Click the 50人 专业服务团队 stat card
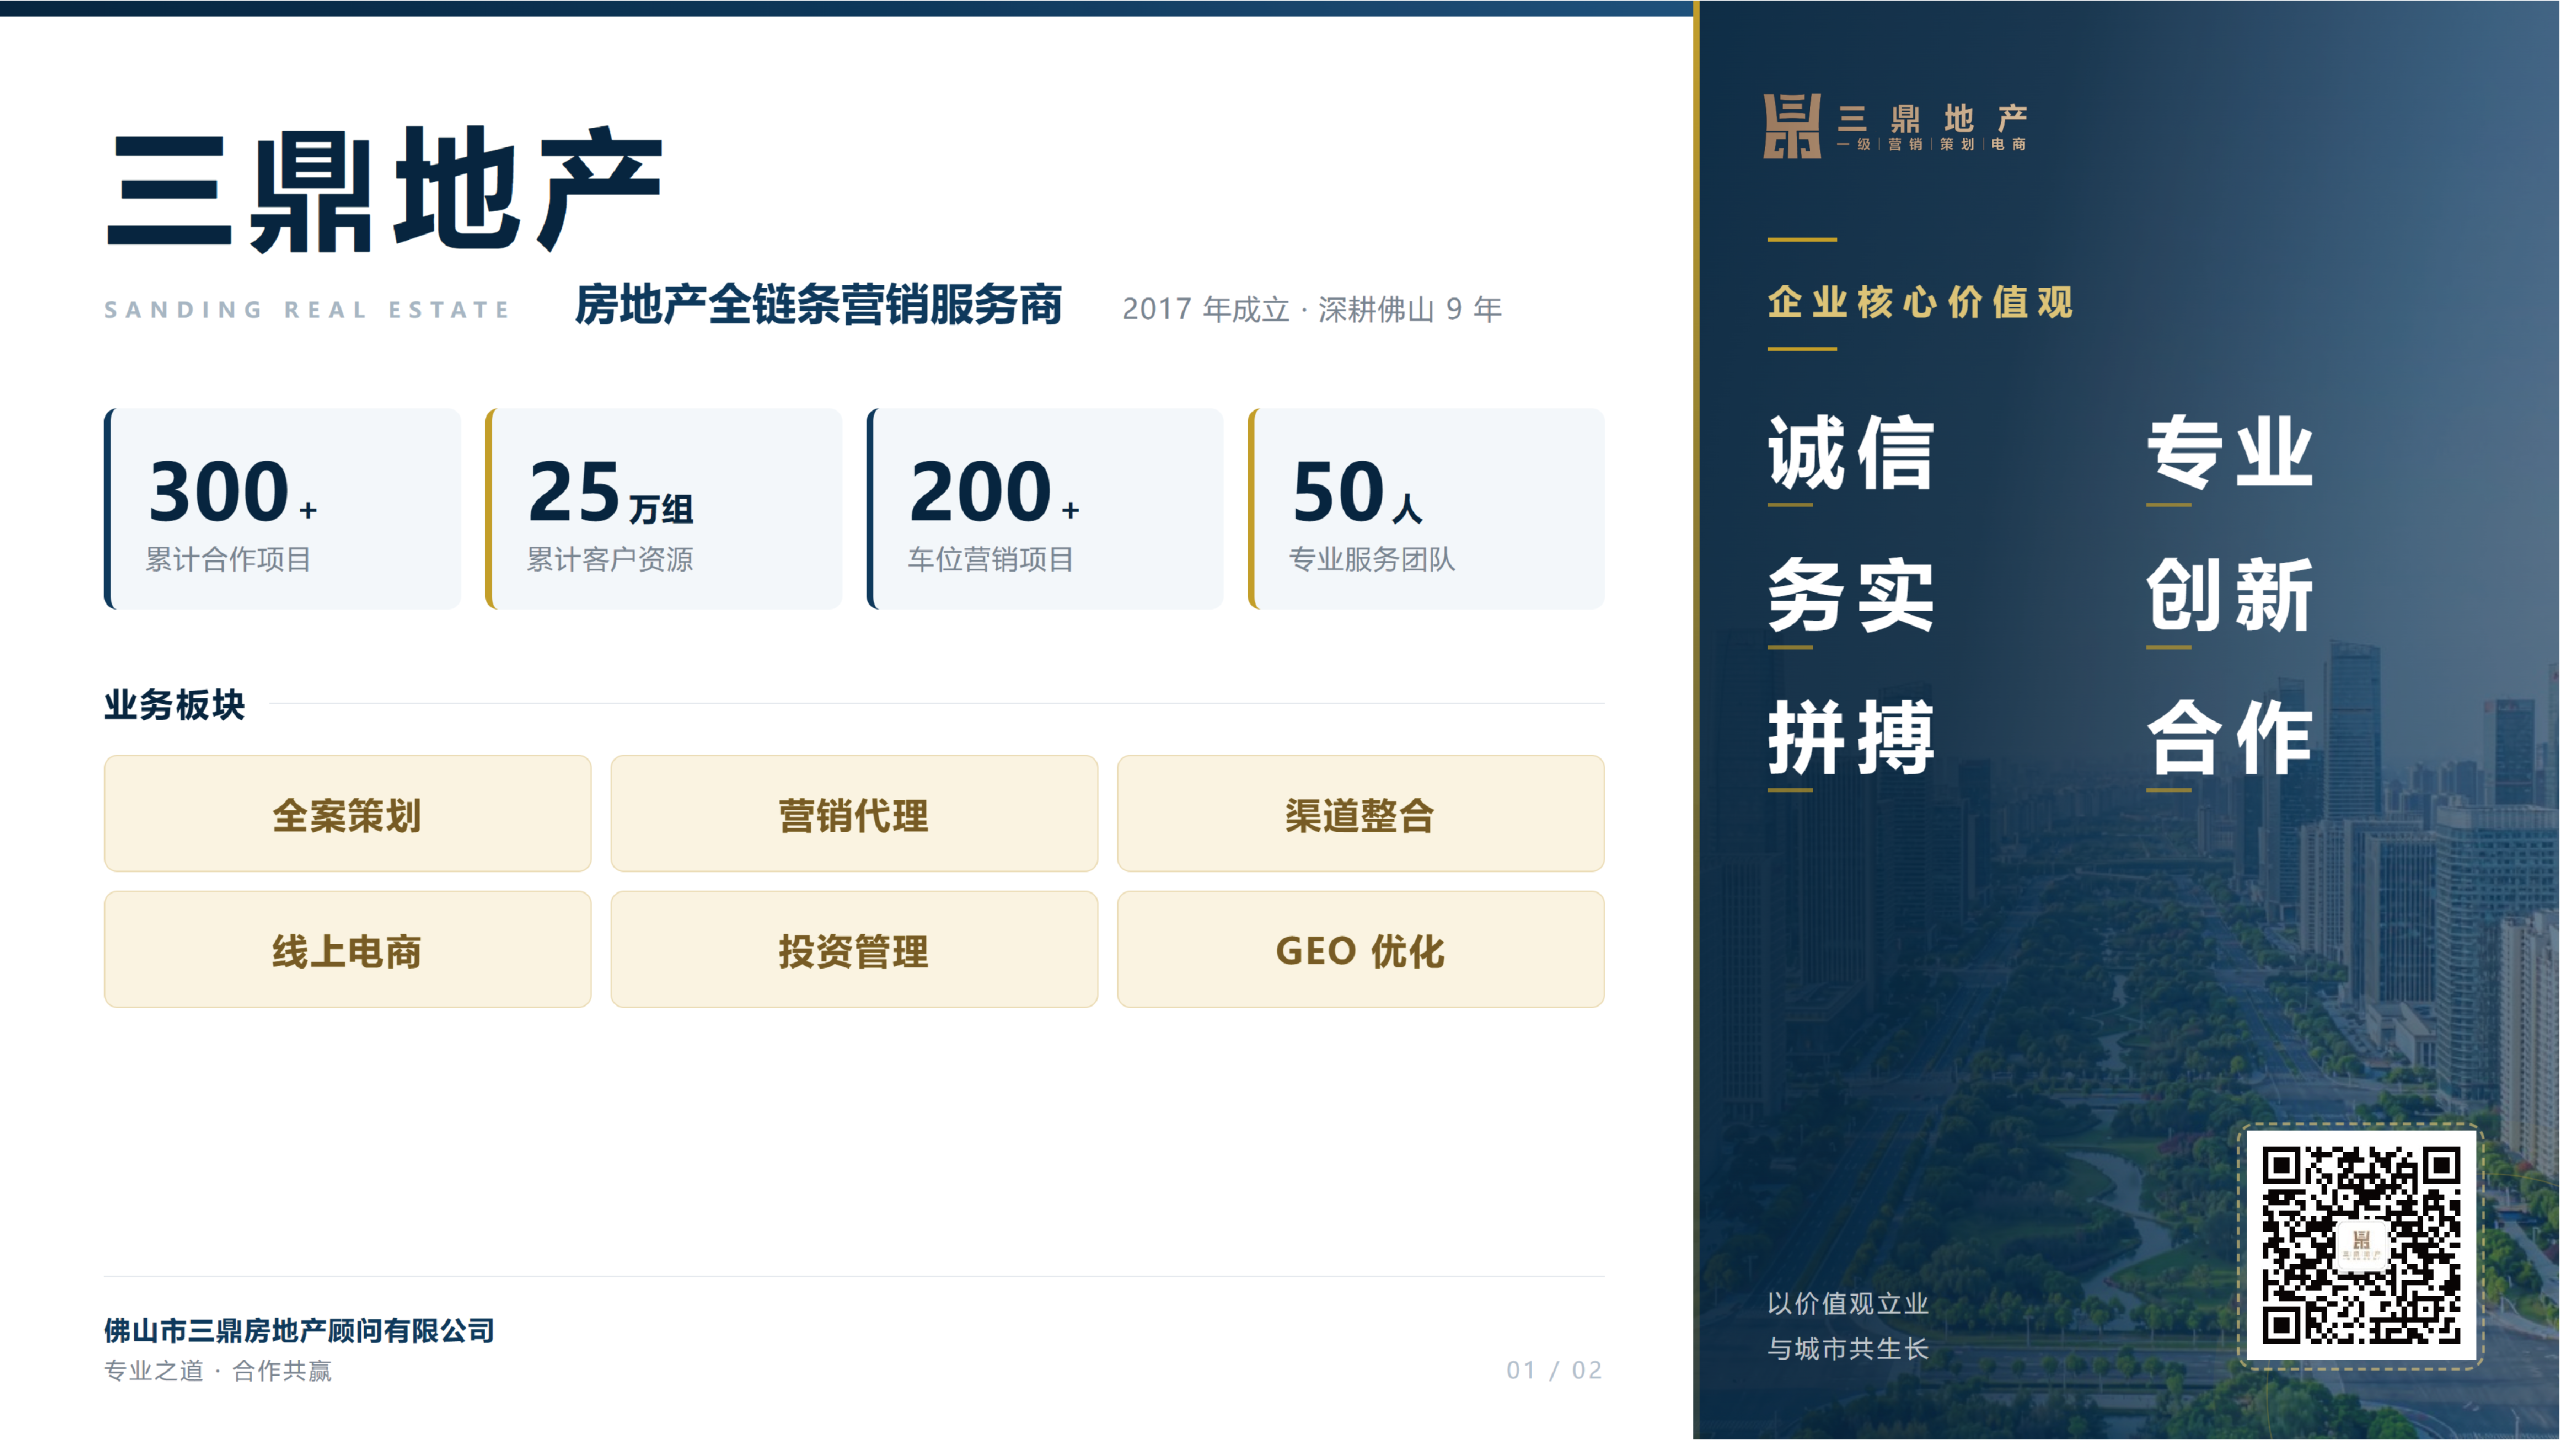 coord(1427,508)
